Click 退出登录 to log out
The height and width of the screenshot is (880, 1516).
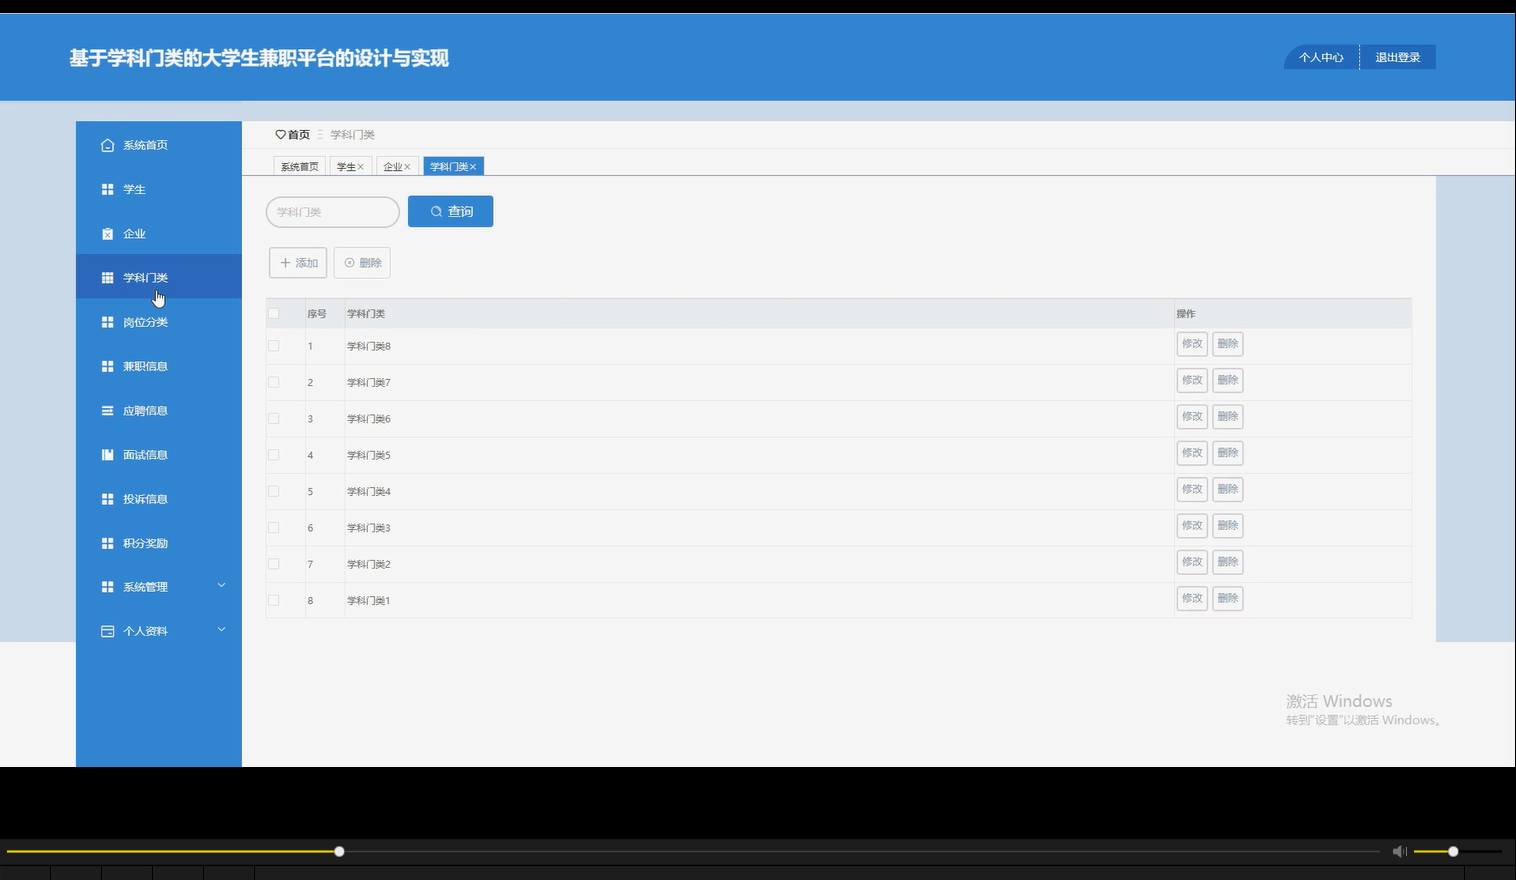pyautogui.click(x=1397, y=57)
